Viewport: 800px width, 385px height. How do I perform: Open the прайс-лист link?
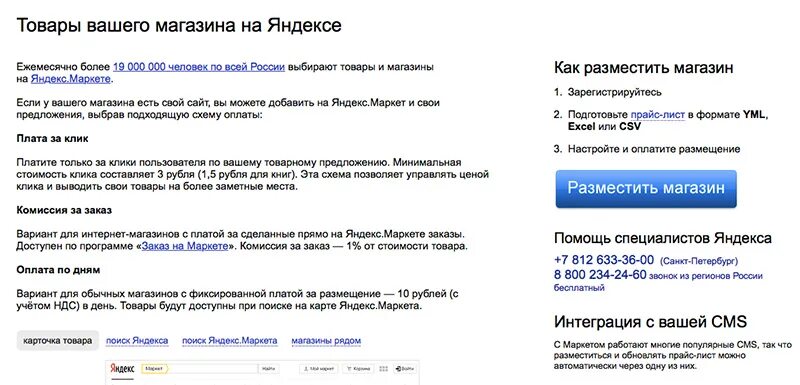658,114
